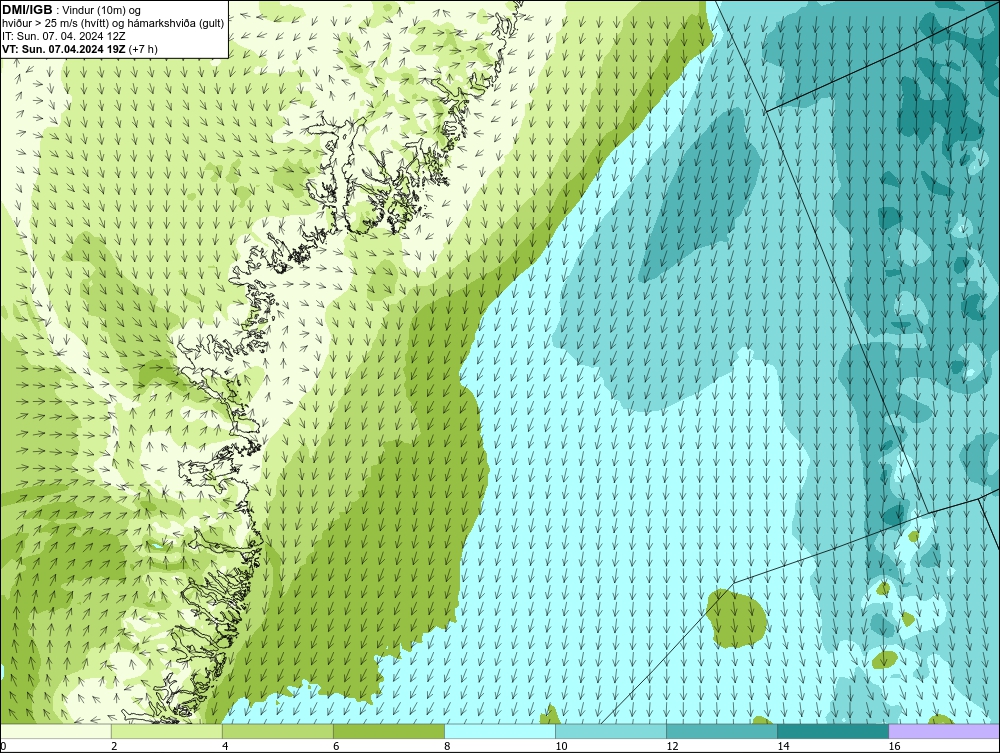The image size is (1000, 753).
Task: Click the 0-2 m/s palest legend swatch
Action: pos(56,731)
